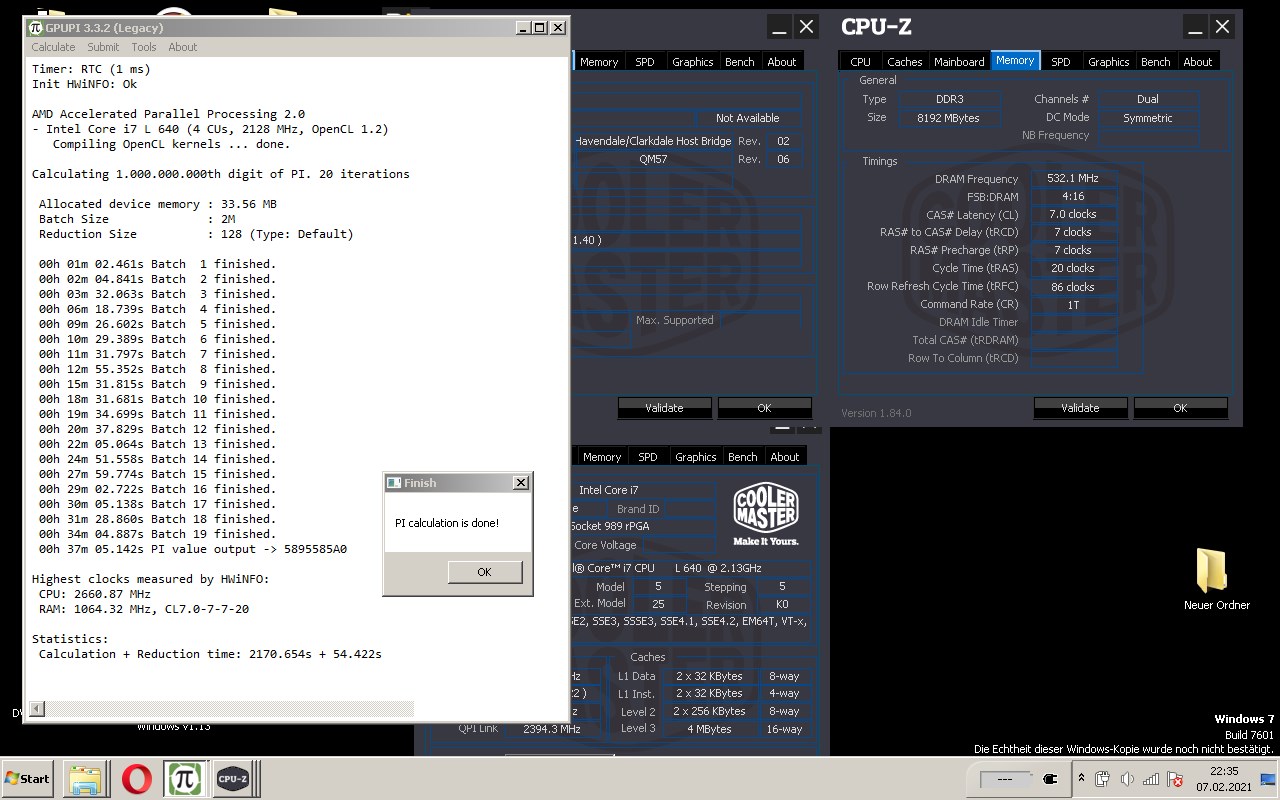Close the Finish dialog with its X
Viewport: 1280px width, 800px height.
click(x=521, y=483)
